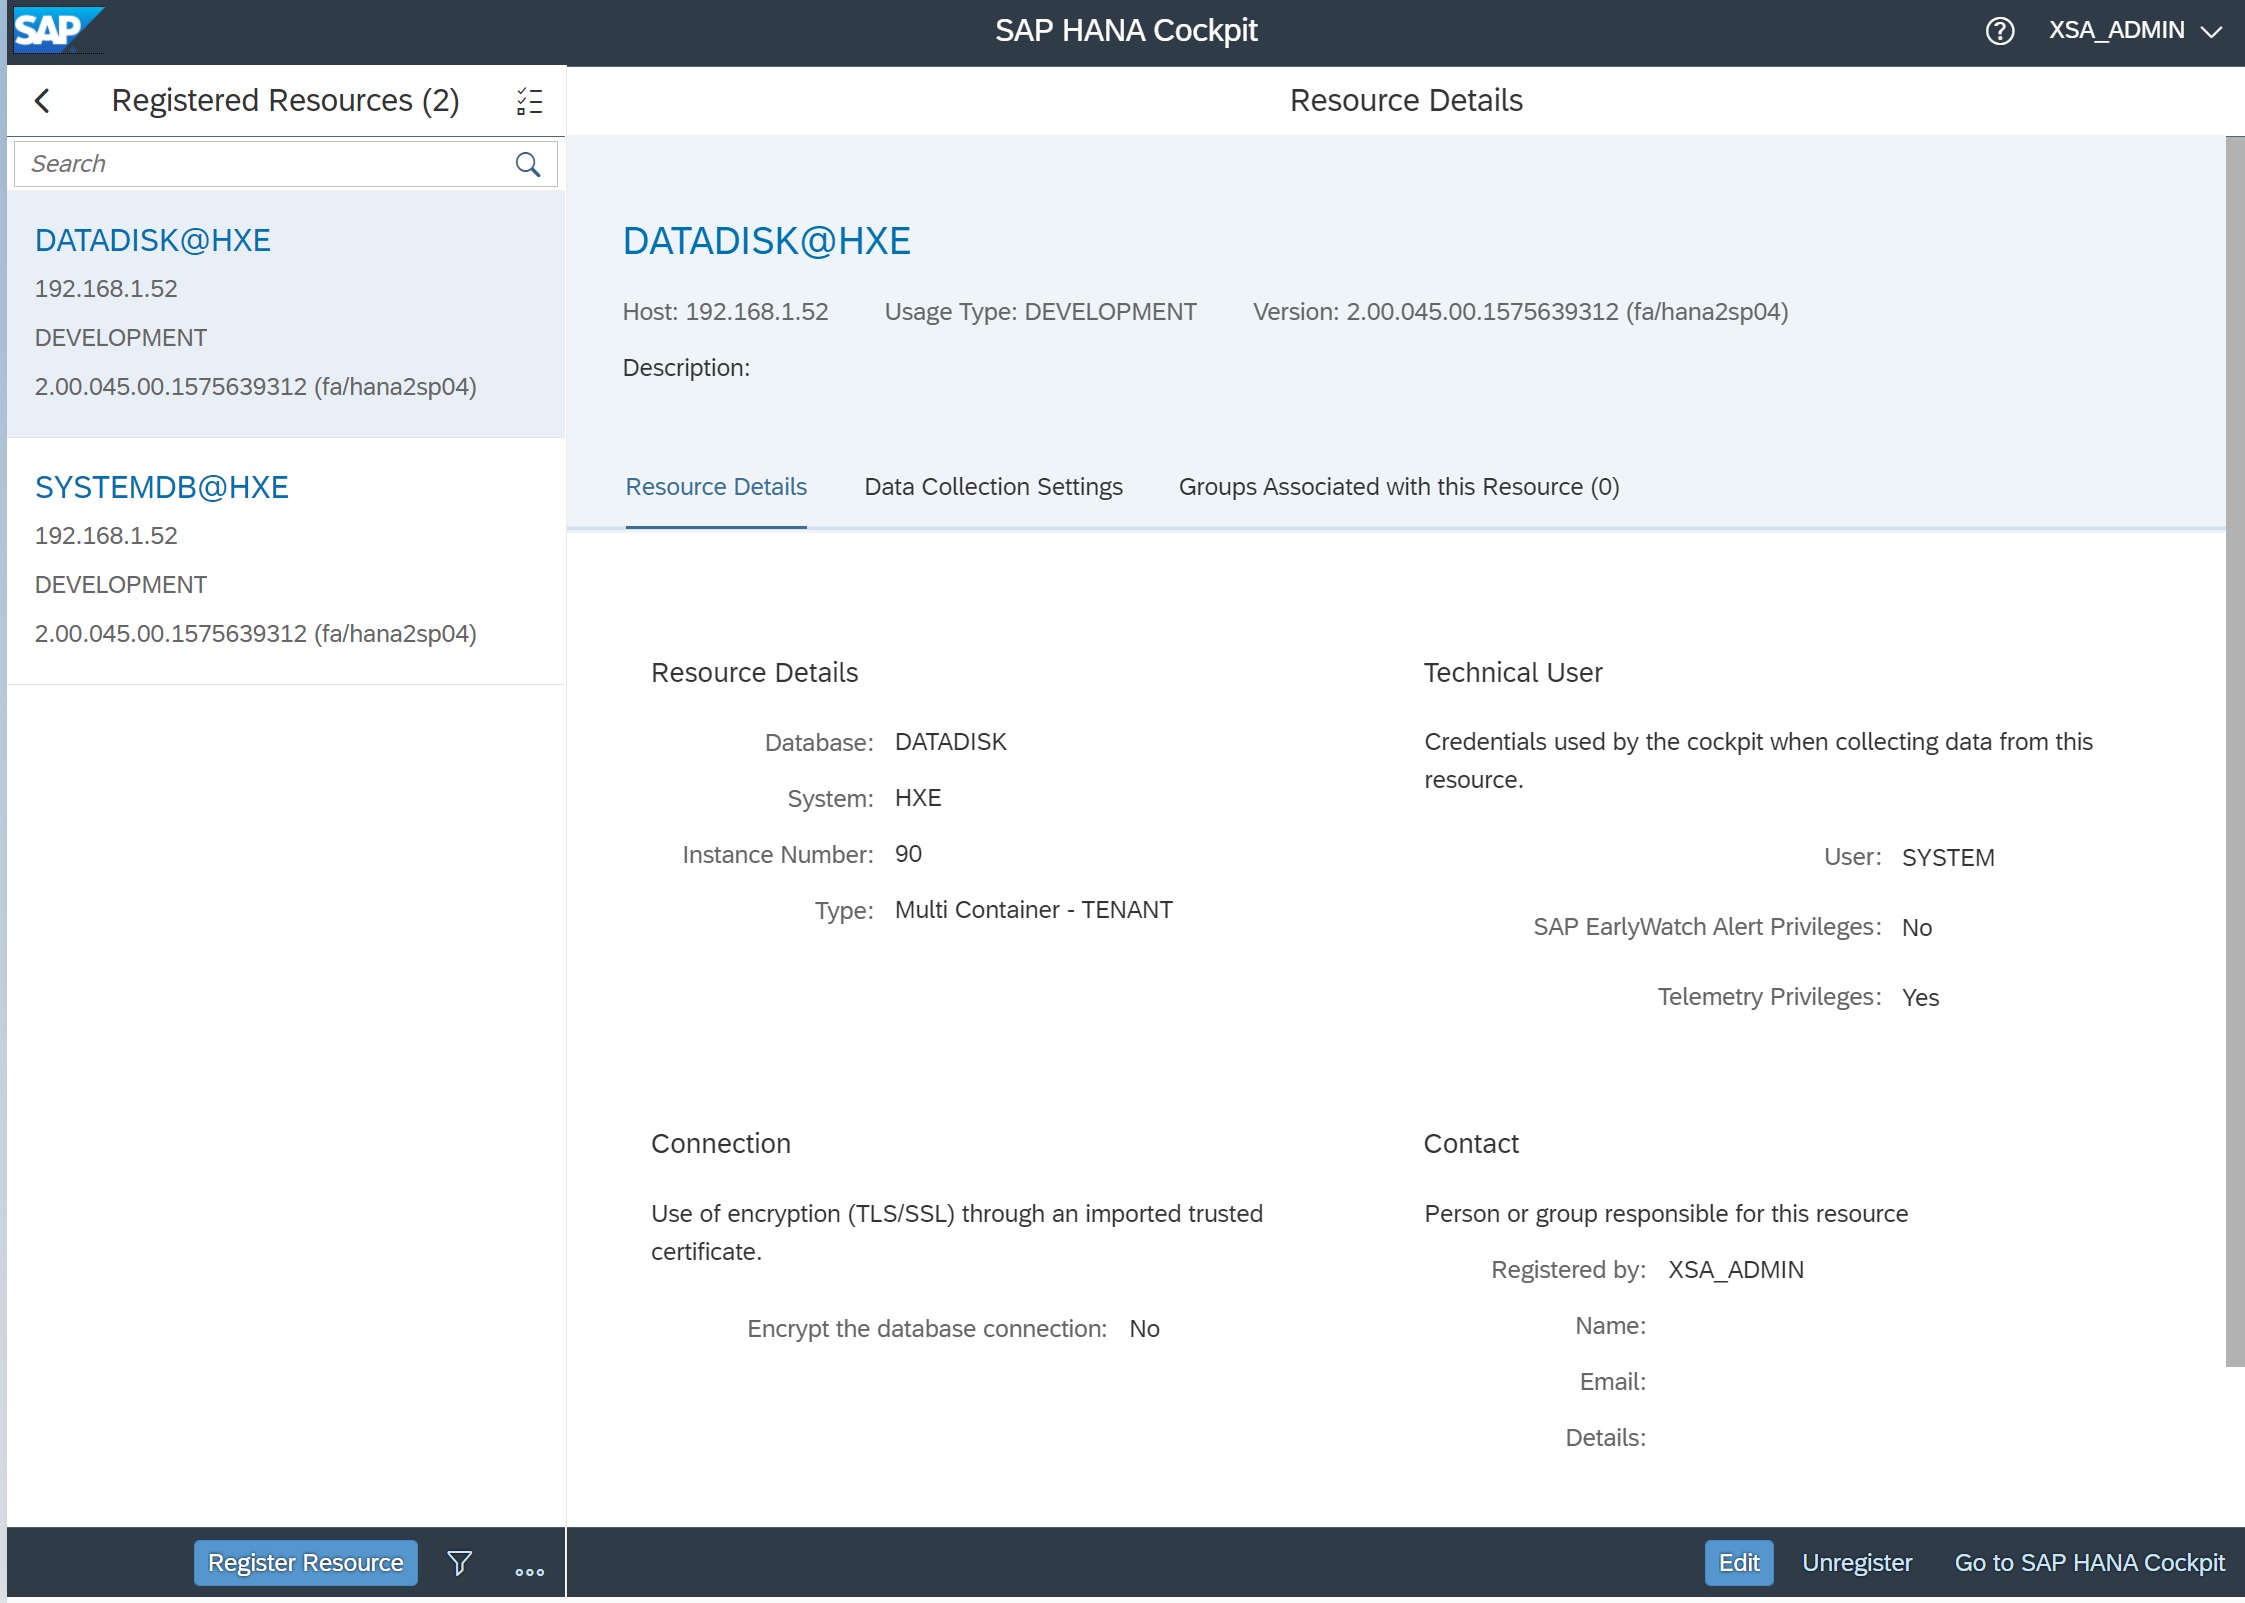
Task: Click System value HXE
Action: tap(918, 798)
